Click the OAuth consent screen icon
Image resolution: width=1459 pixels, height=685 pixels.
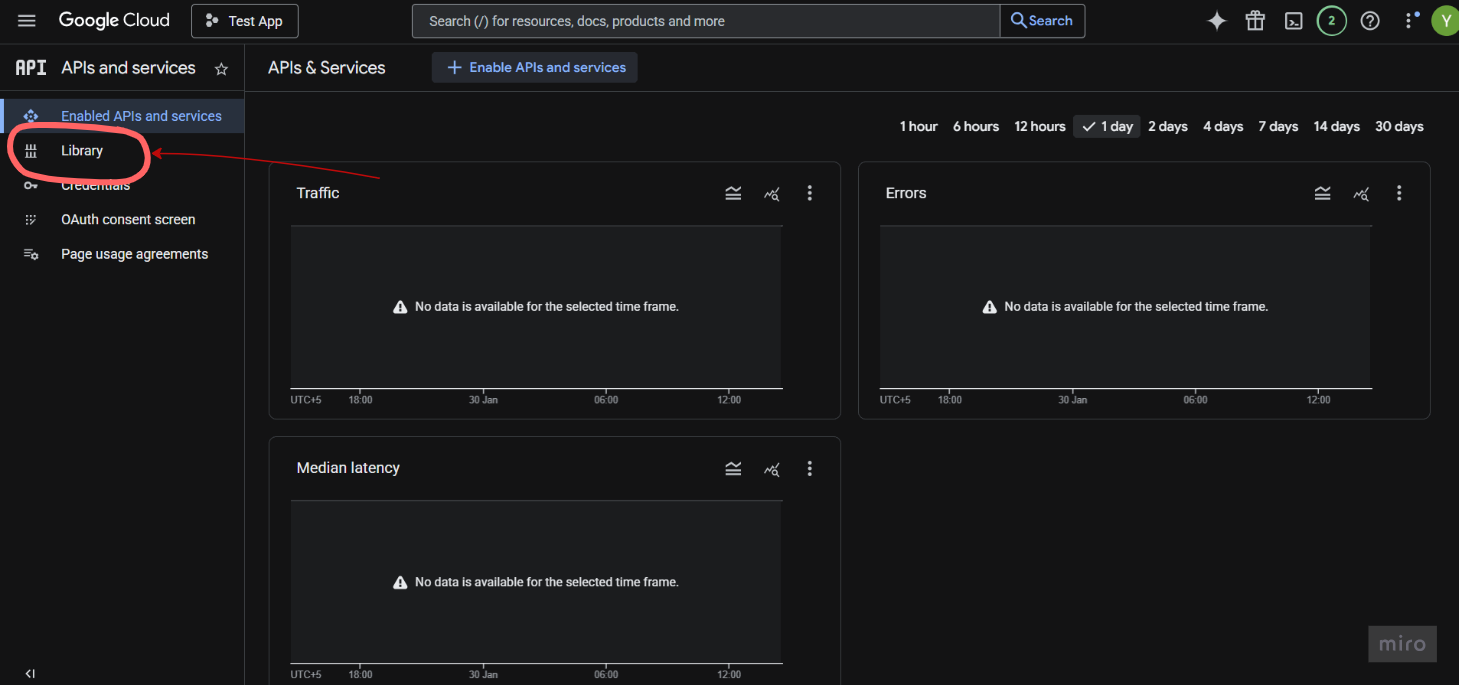(x=31, y=220)
